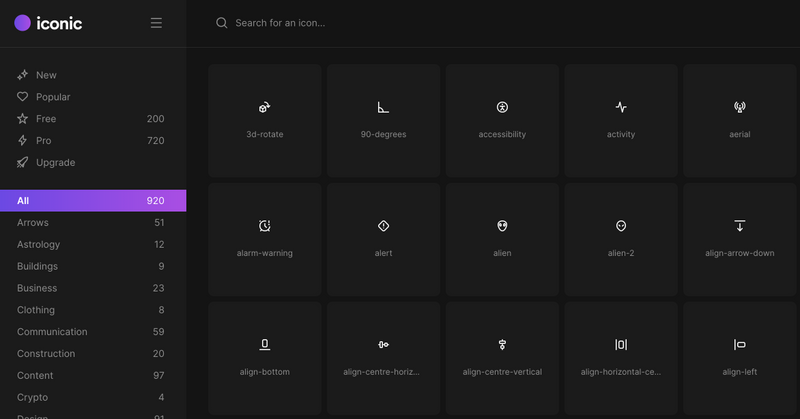
Task: Browse the Astrology category
Action: coord(93,244)
